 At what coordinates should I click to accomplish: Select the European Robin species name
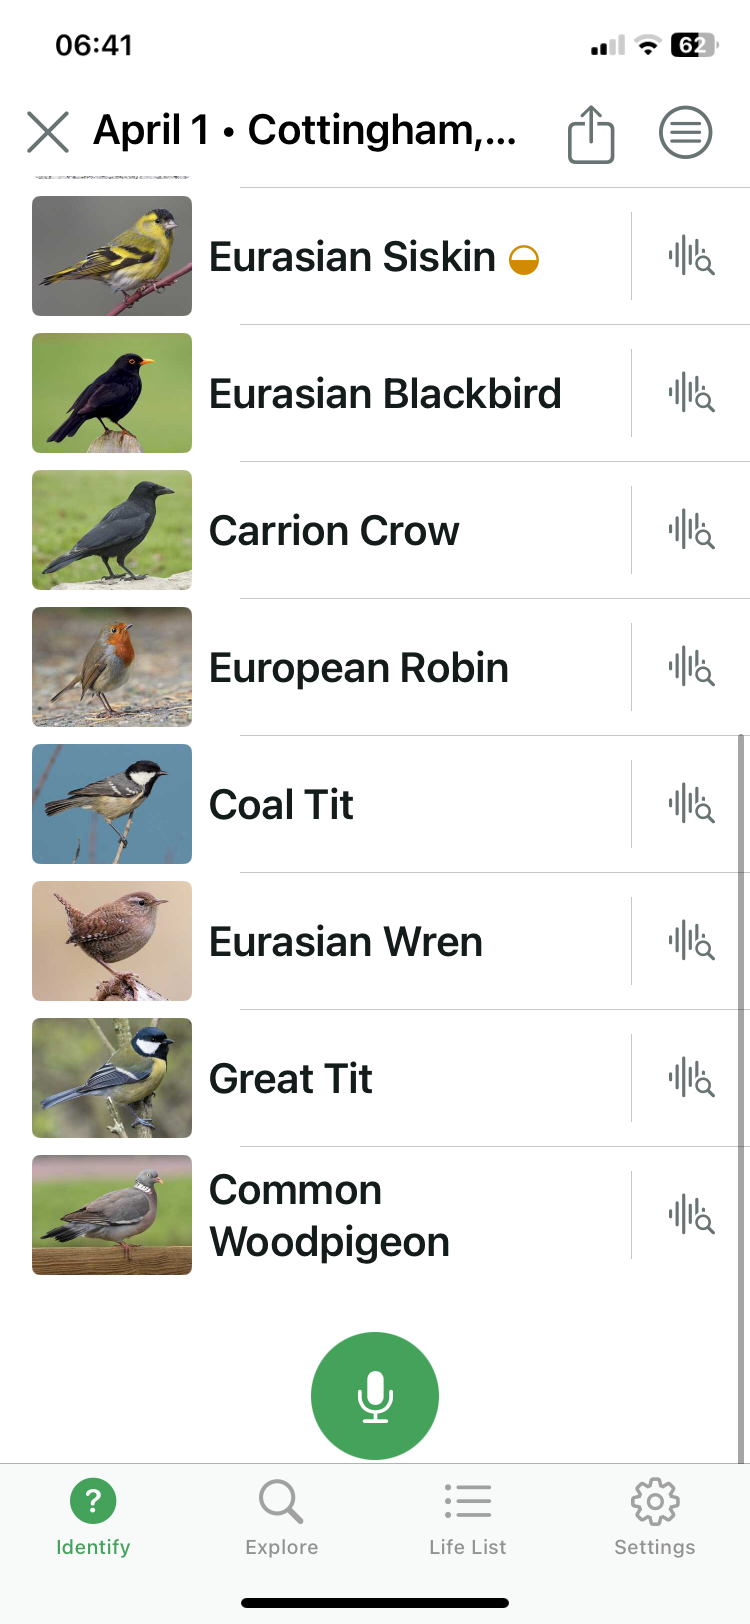coord(359,668)
